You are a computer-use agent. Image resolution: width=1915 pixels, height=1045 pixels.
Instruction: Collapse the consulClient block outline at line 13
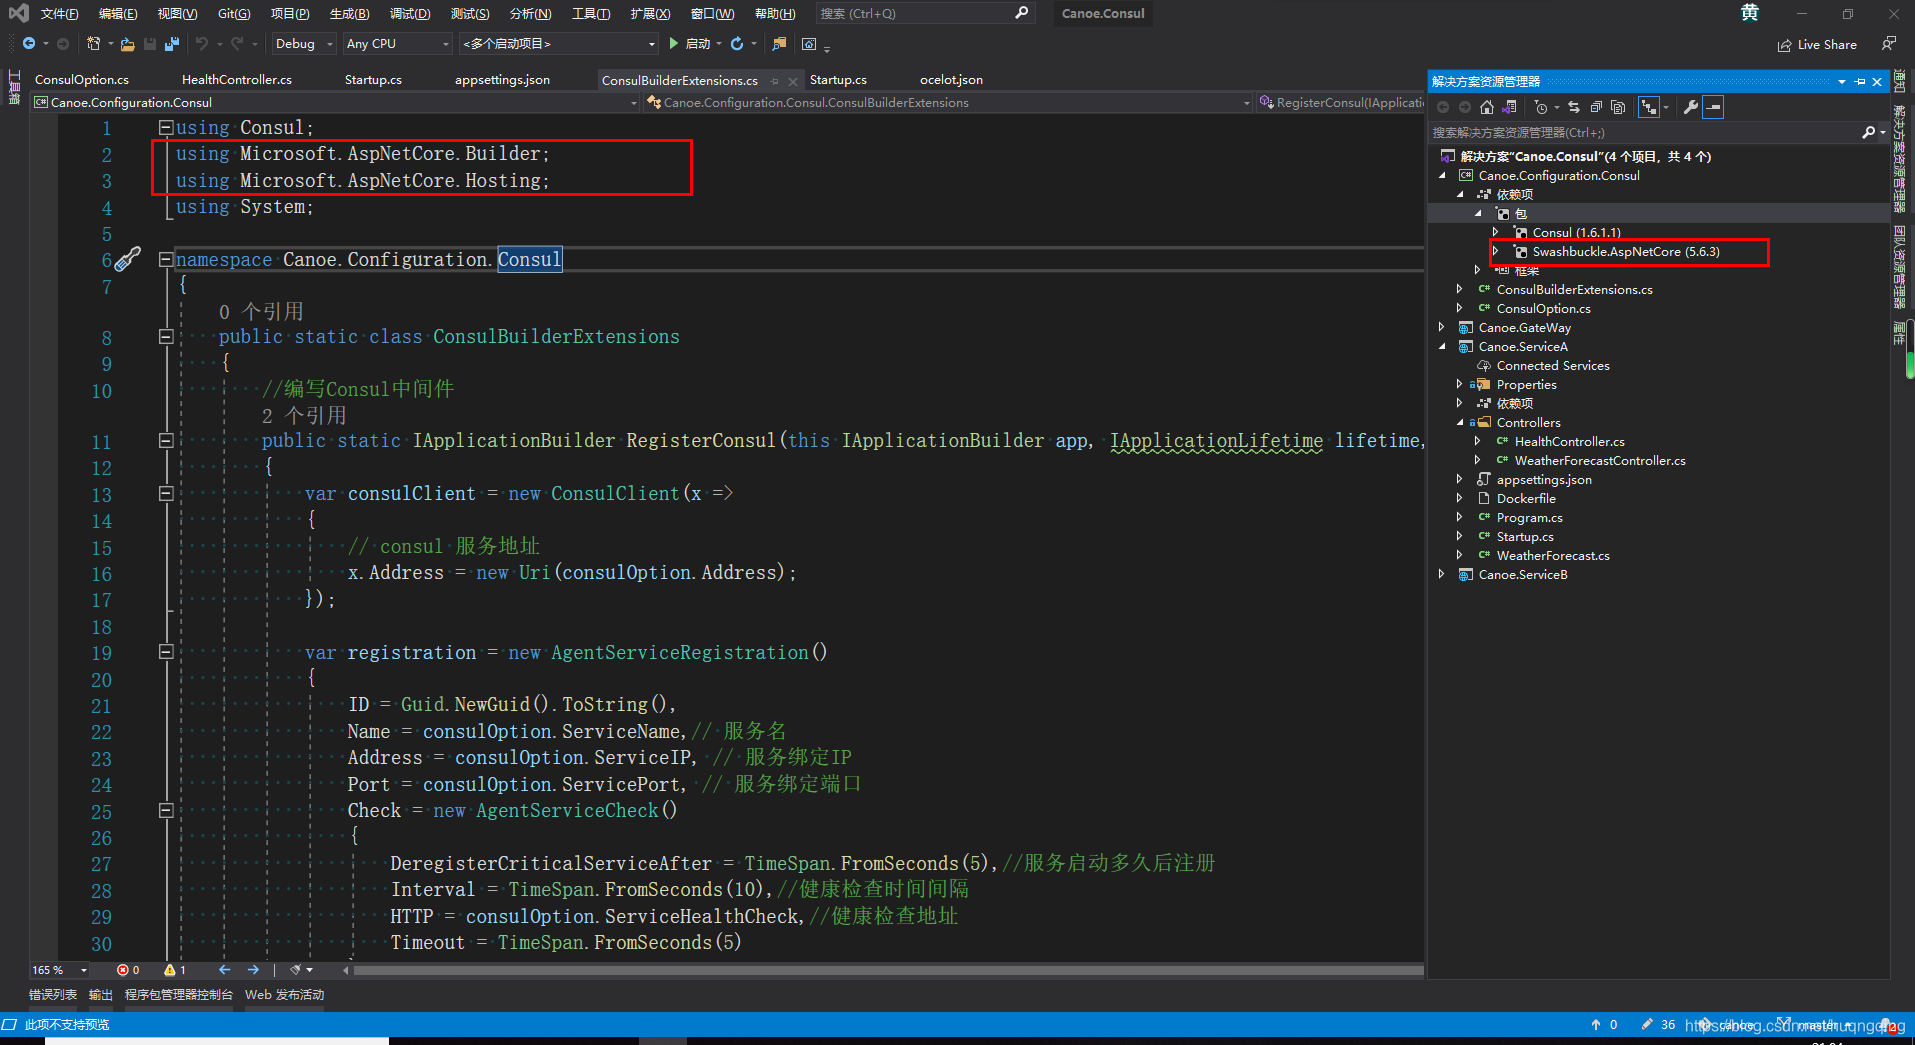pyautogui.click(x=166, y=494)
